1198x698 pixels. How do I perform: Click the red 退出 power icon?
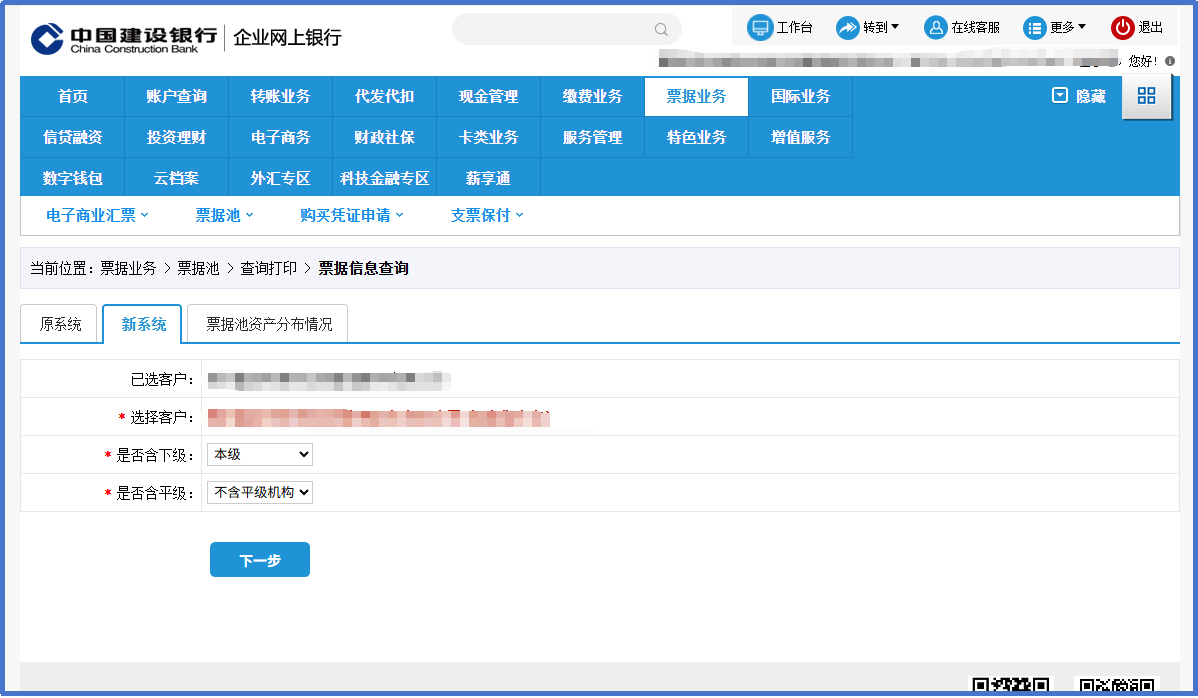(1123, 28)
